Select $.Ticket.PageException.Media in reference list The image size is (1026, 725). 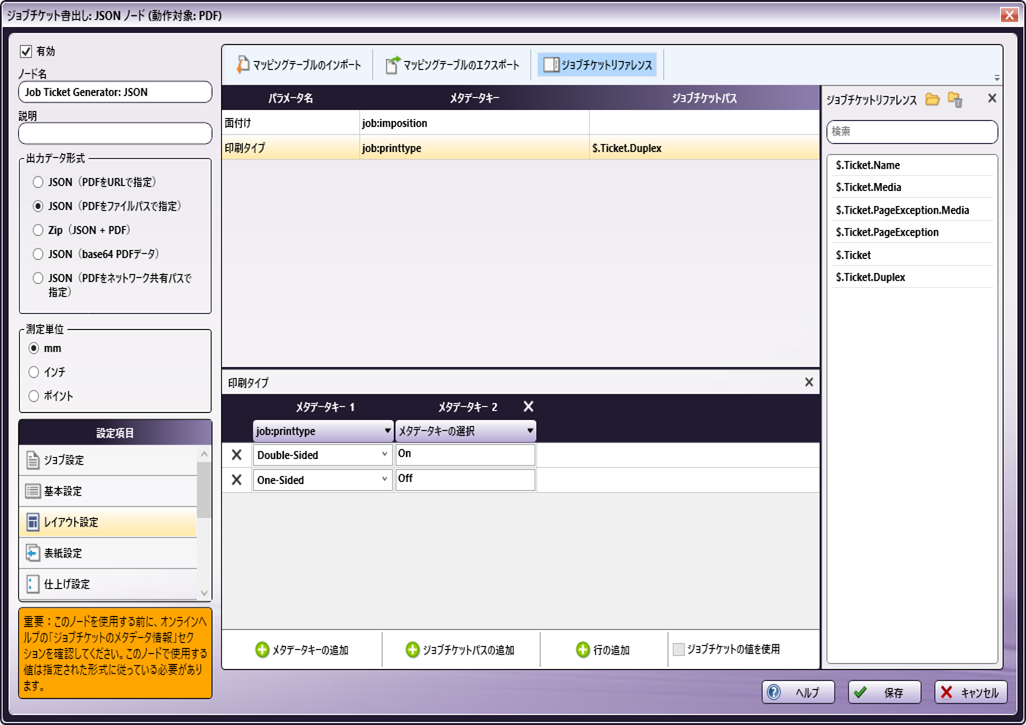coord(912,210)
